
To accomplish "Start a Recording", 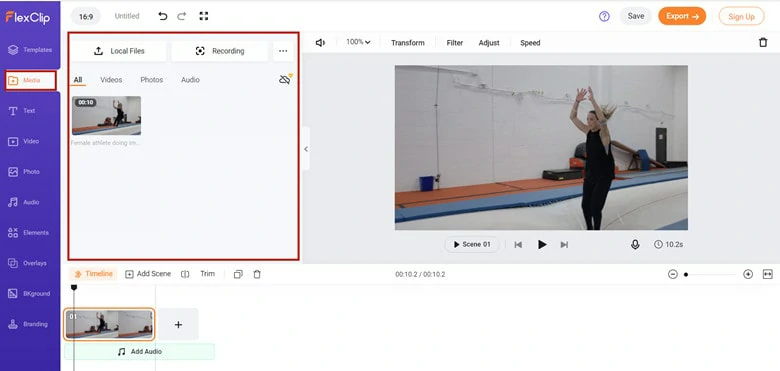I will [219, 51].
